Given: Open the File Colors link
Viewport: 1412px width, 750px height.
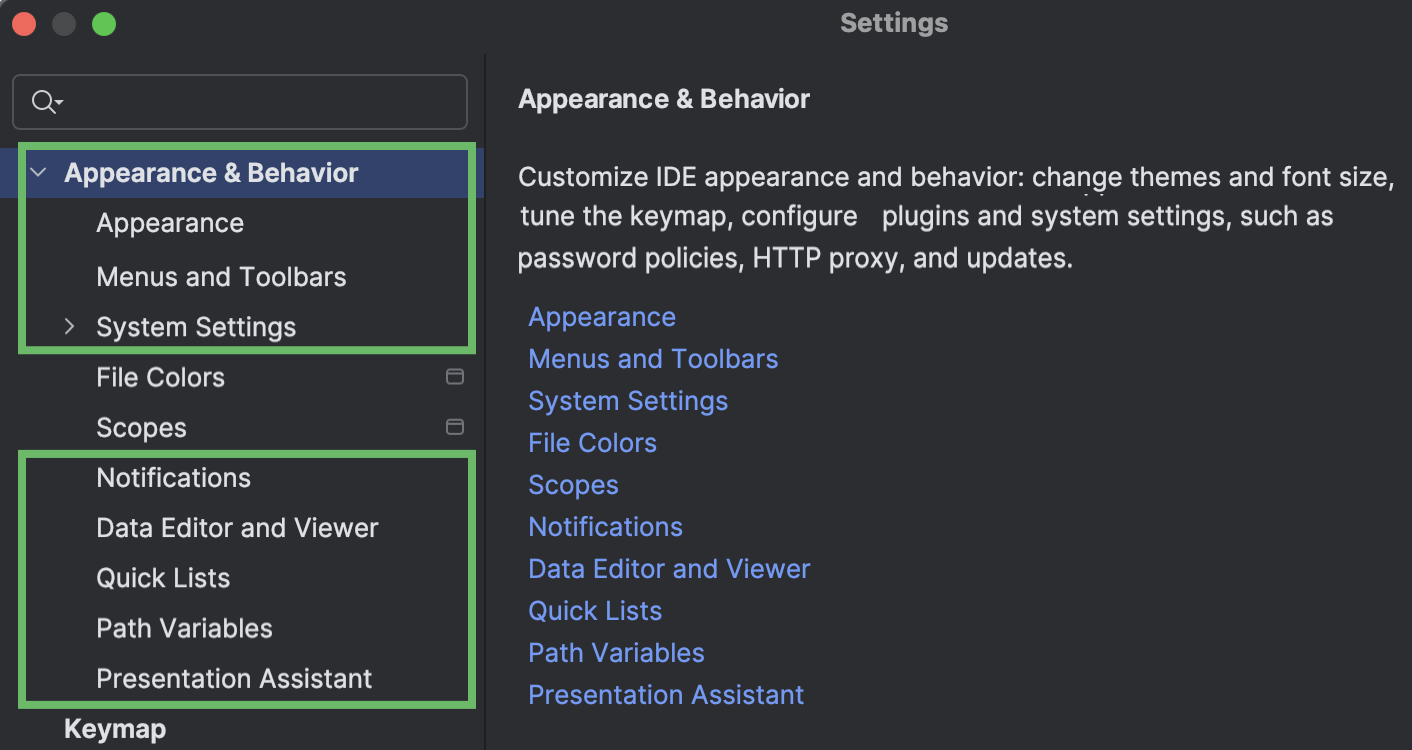Looking at the screenshot, I should pyautogui.click(x=592, y=442).
